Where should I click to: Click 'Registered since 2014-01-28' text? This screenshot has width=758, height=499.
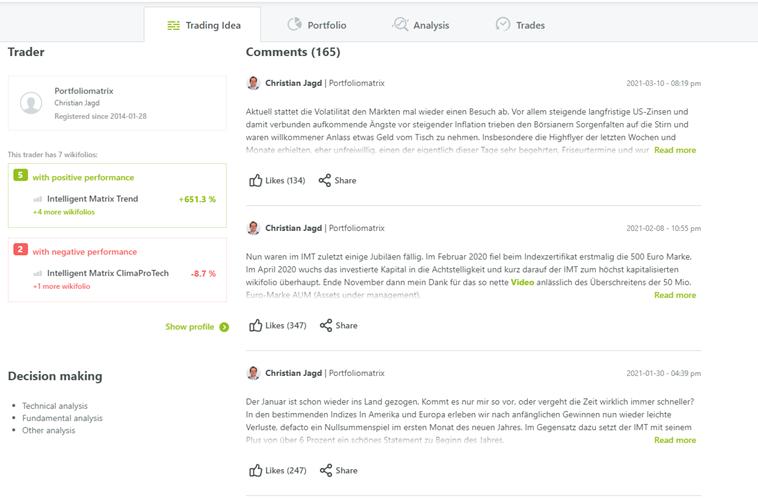pos(100,116)
